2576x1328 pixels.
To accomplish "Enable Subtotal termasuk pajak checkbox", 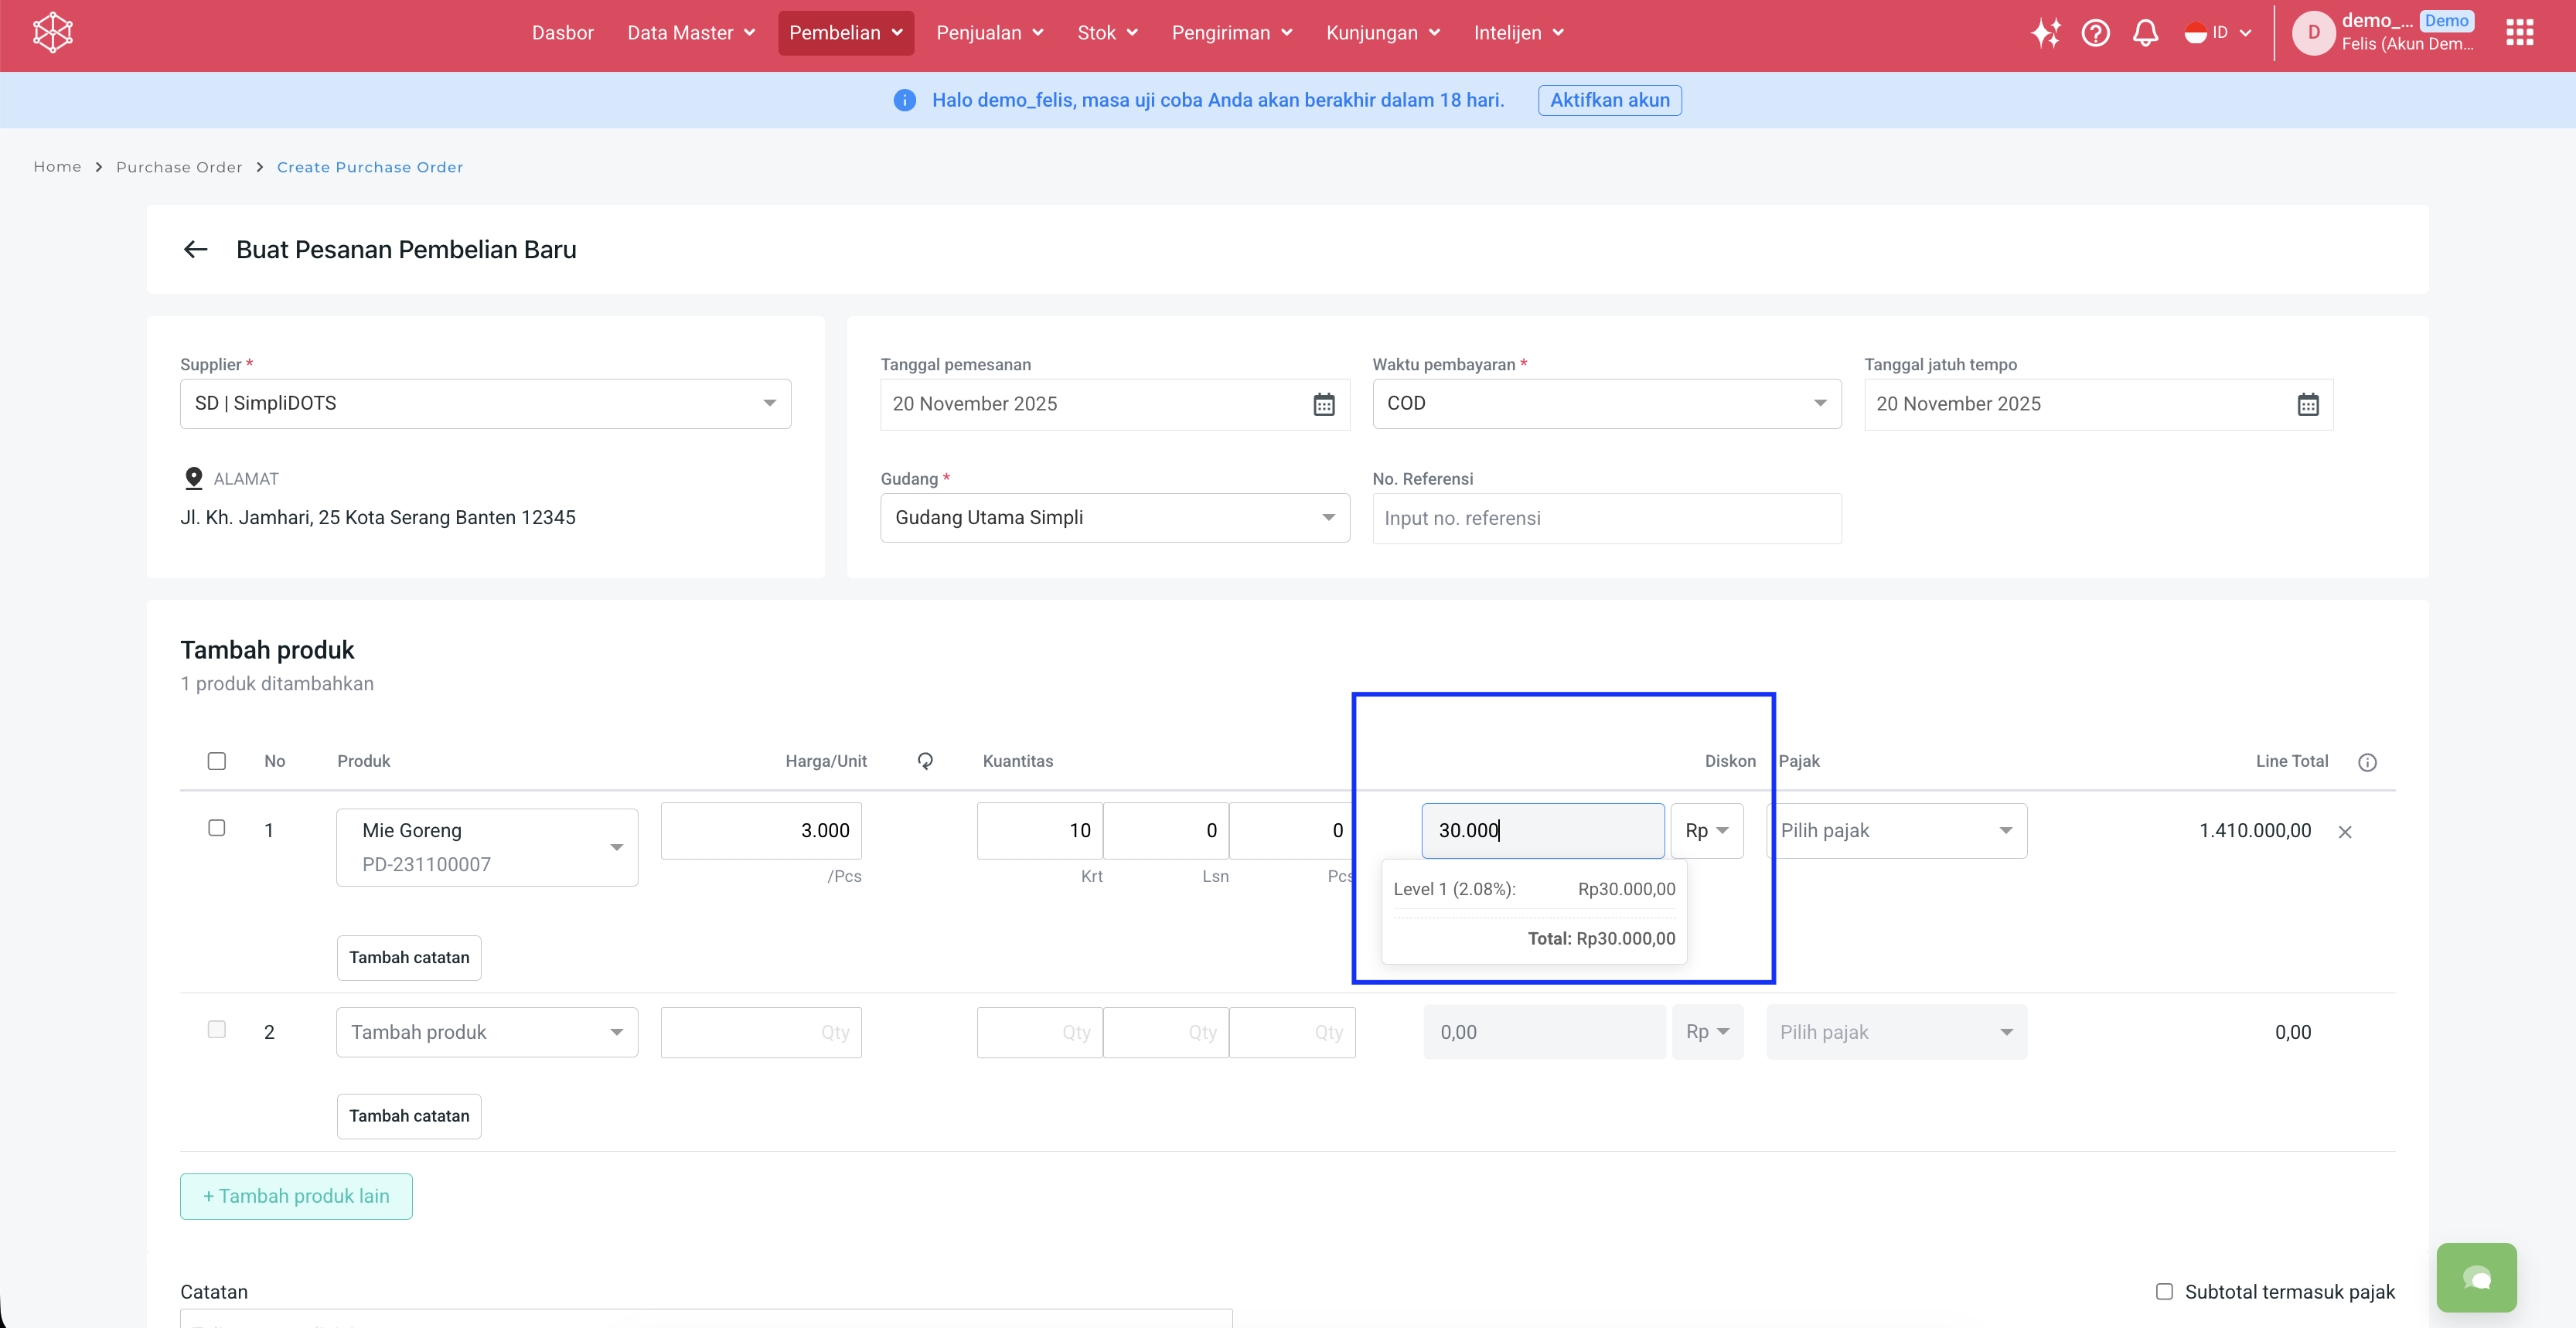I will tap(2164, 1291).
